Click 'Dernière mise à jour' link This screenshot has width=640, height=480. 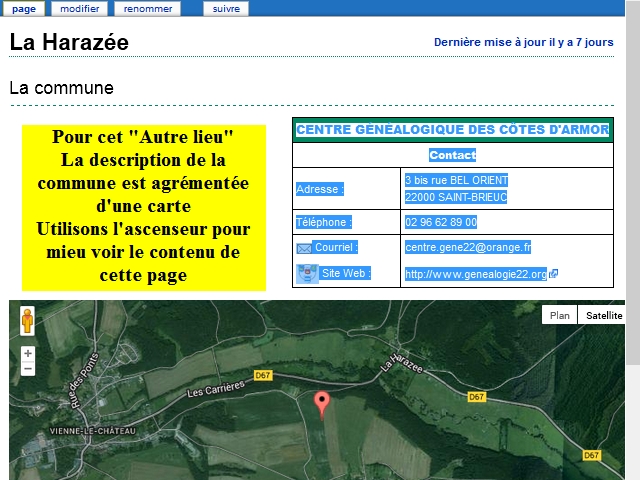point(523,43)
